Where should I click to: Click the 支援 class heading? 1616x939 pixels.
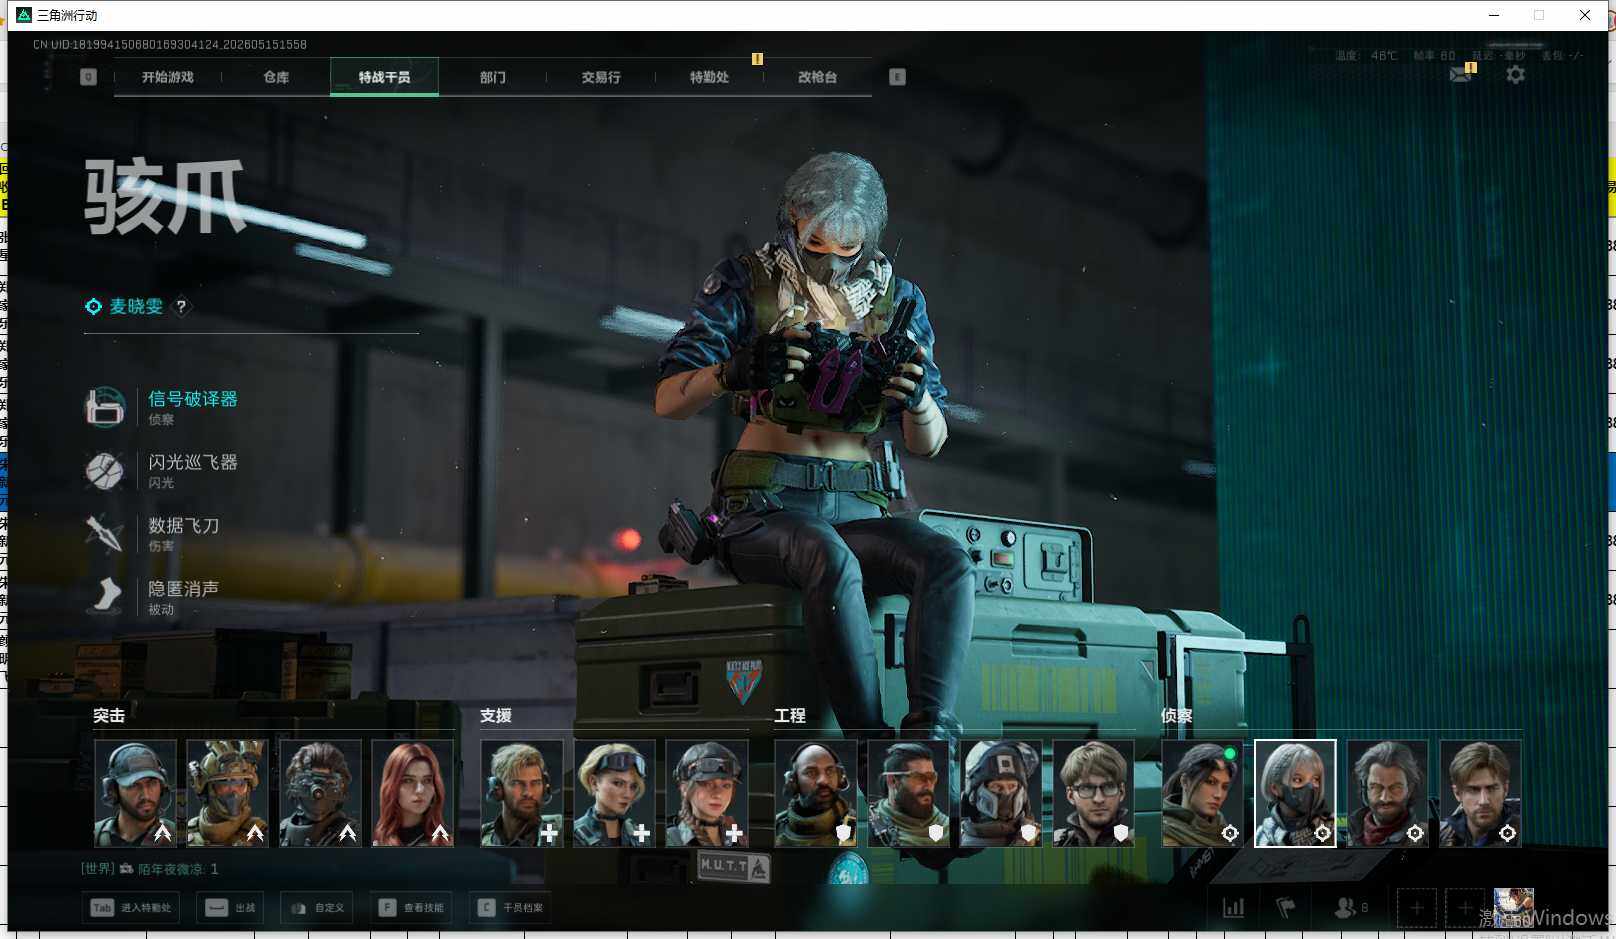click(x=496, y=716)
